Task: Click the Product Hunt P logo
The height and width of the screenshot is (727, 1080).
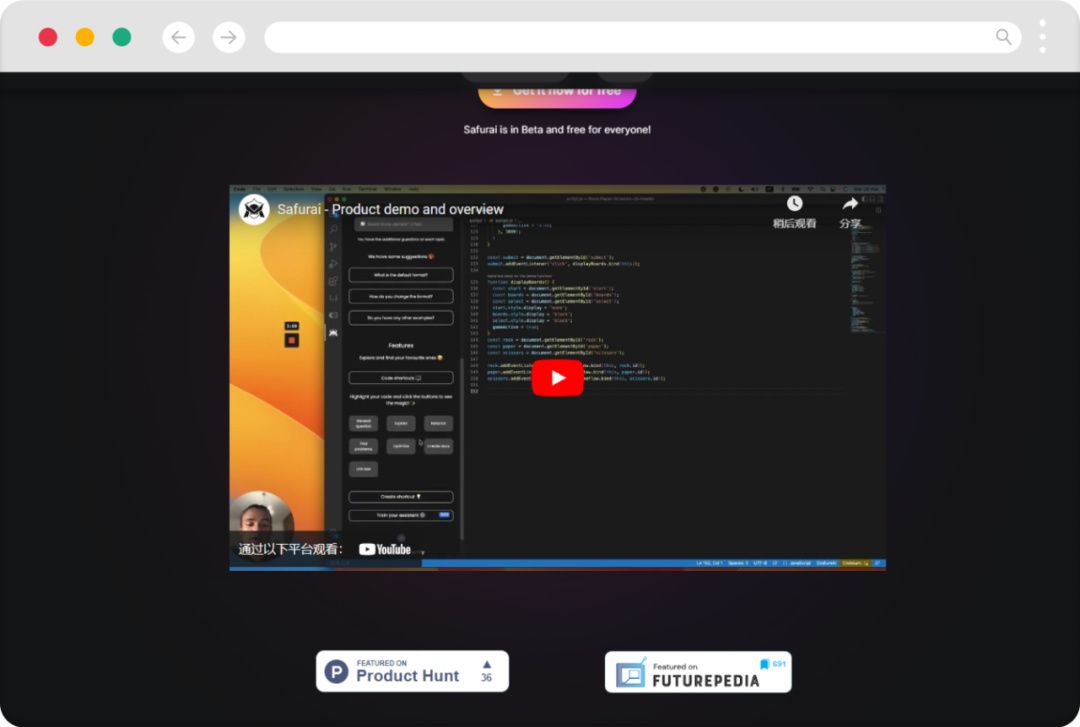Action: point(336,671)
